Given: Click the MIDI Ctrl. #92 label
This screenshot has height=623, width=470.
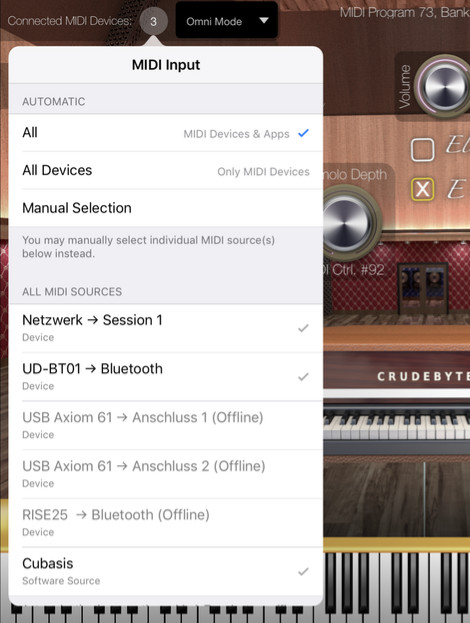Looking at the screenshot, I should (354, 270).
